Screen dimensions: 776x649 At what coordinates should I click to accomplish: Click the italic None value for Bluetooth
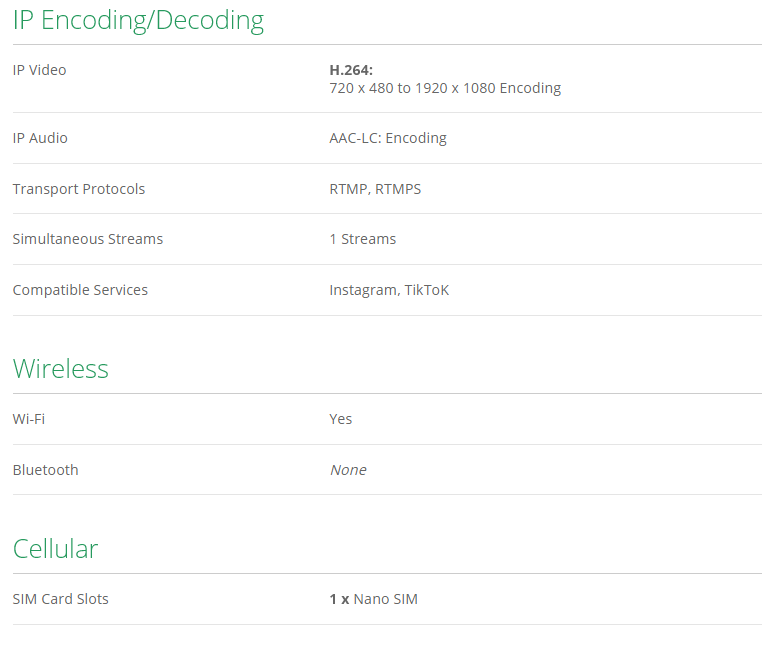pyautogui.click(x=348, y=470)
